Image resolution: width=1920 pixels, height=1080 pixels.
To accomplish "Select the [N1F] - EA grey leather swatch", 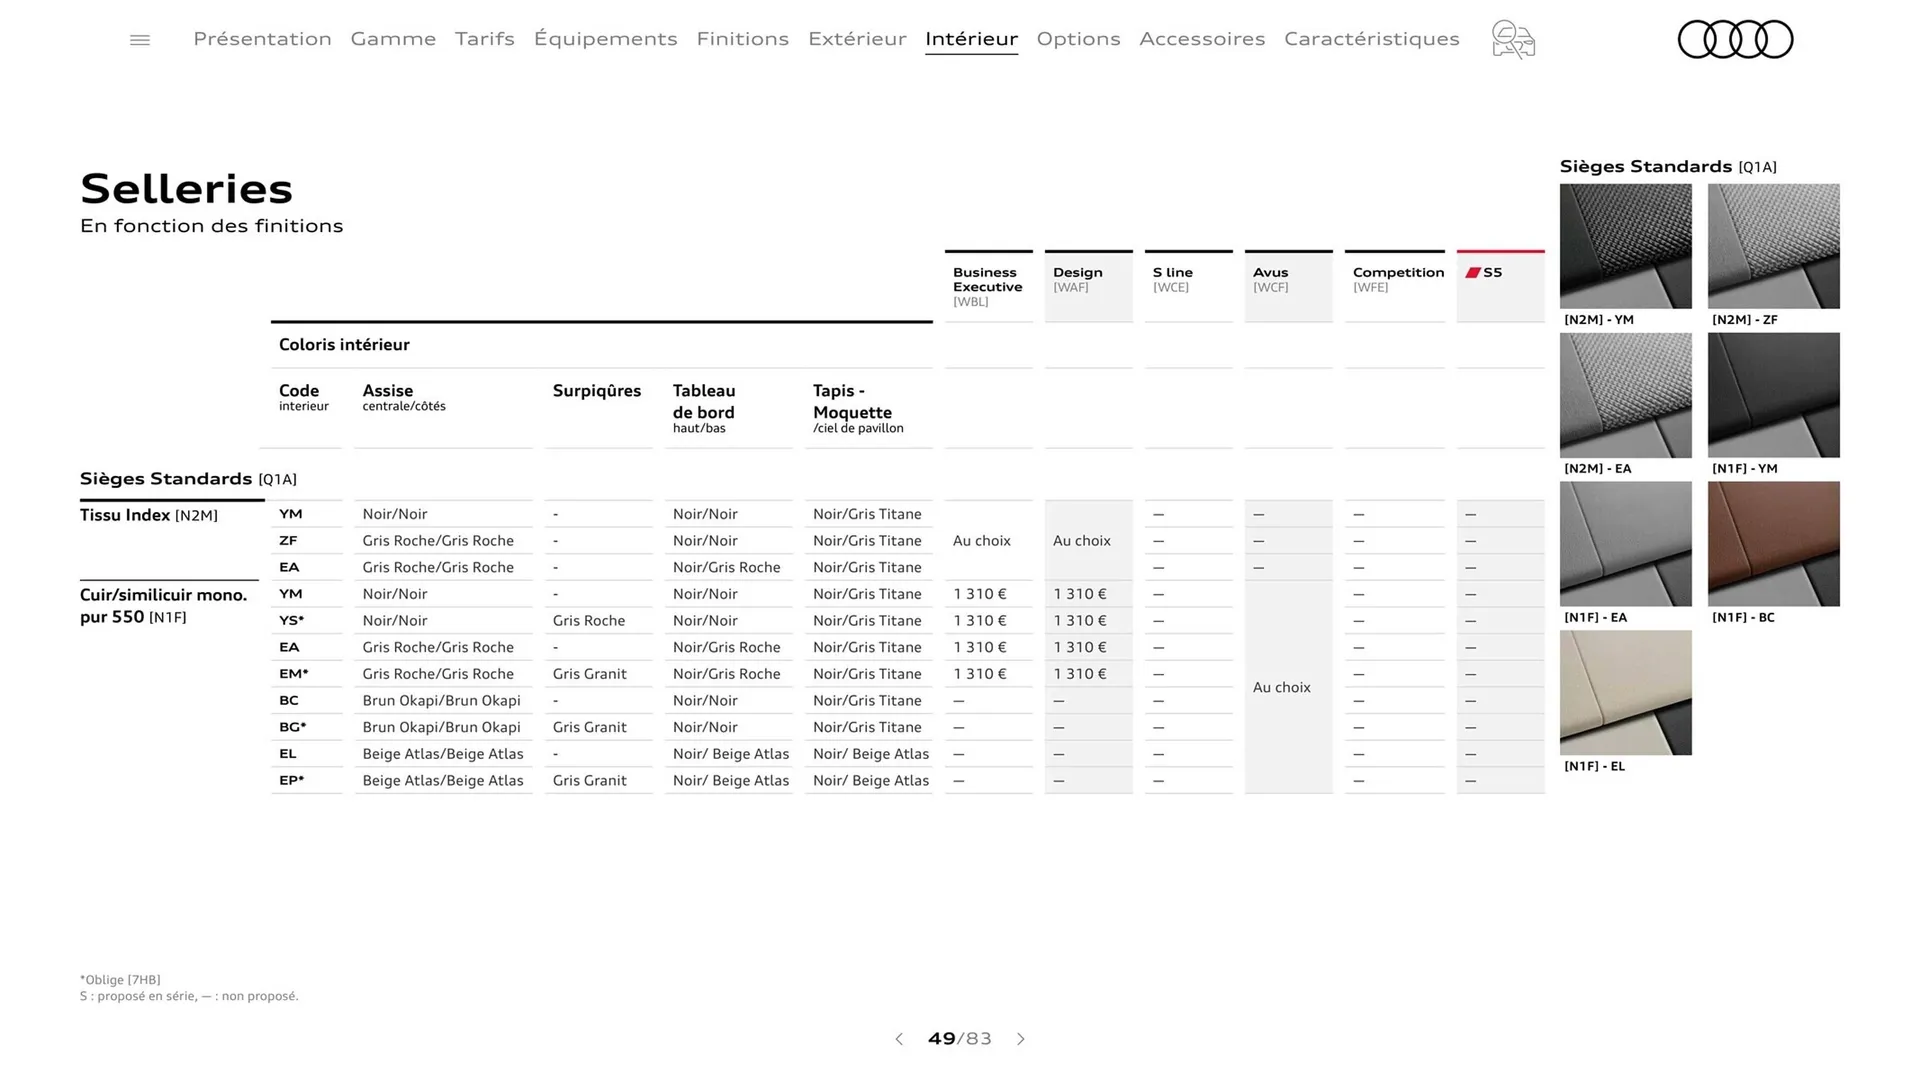I will [1626, 544].
